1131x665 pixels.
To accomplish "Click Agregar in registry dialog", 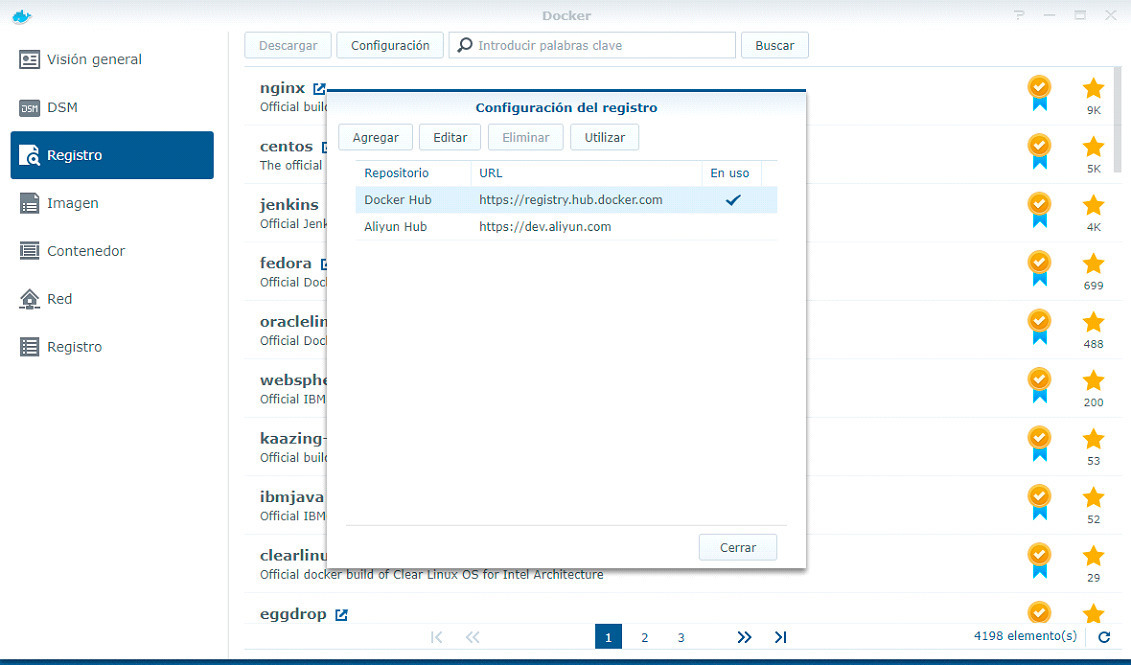I will coord(375,137).
